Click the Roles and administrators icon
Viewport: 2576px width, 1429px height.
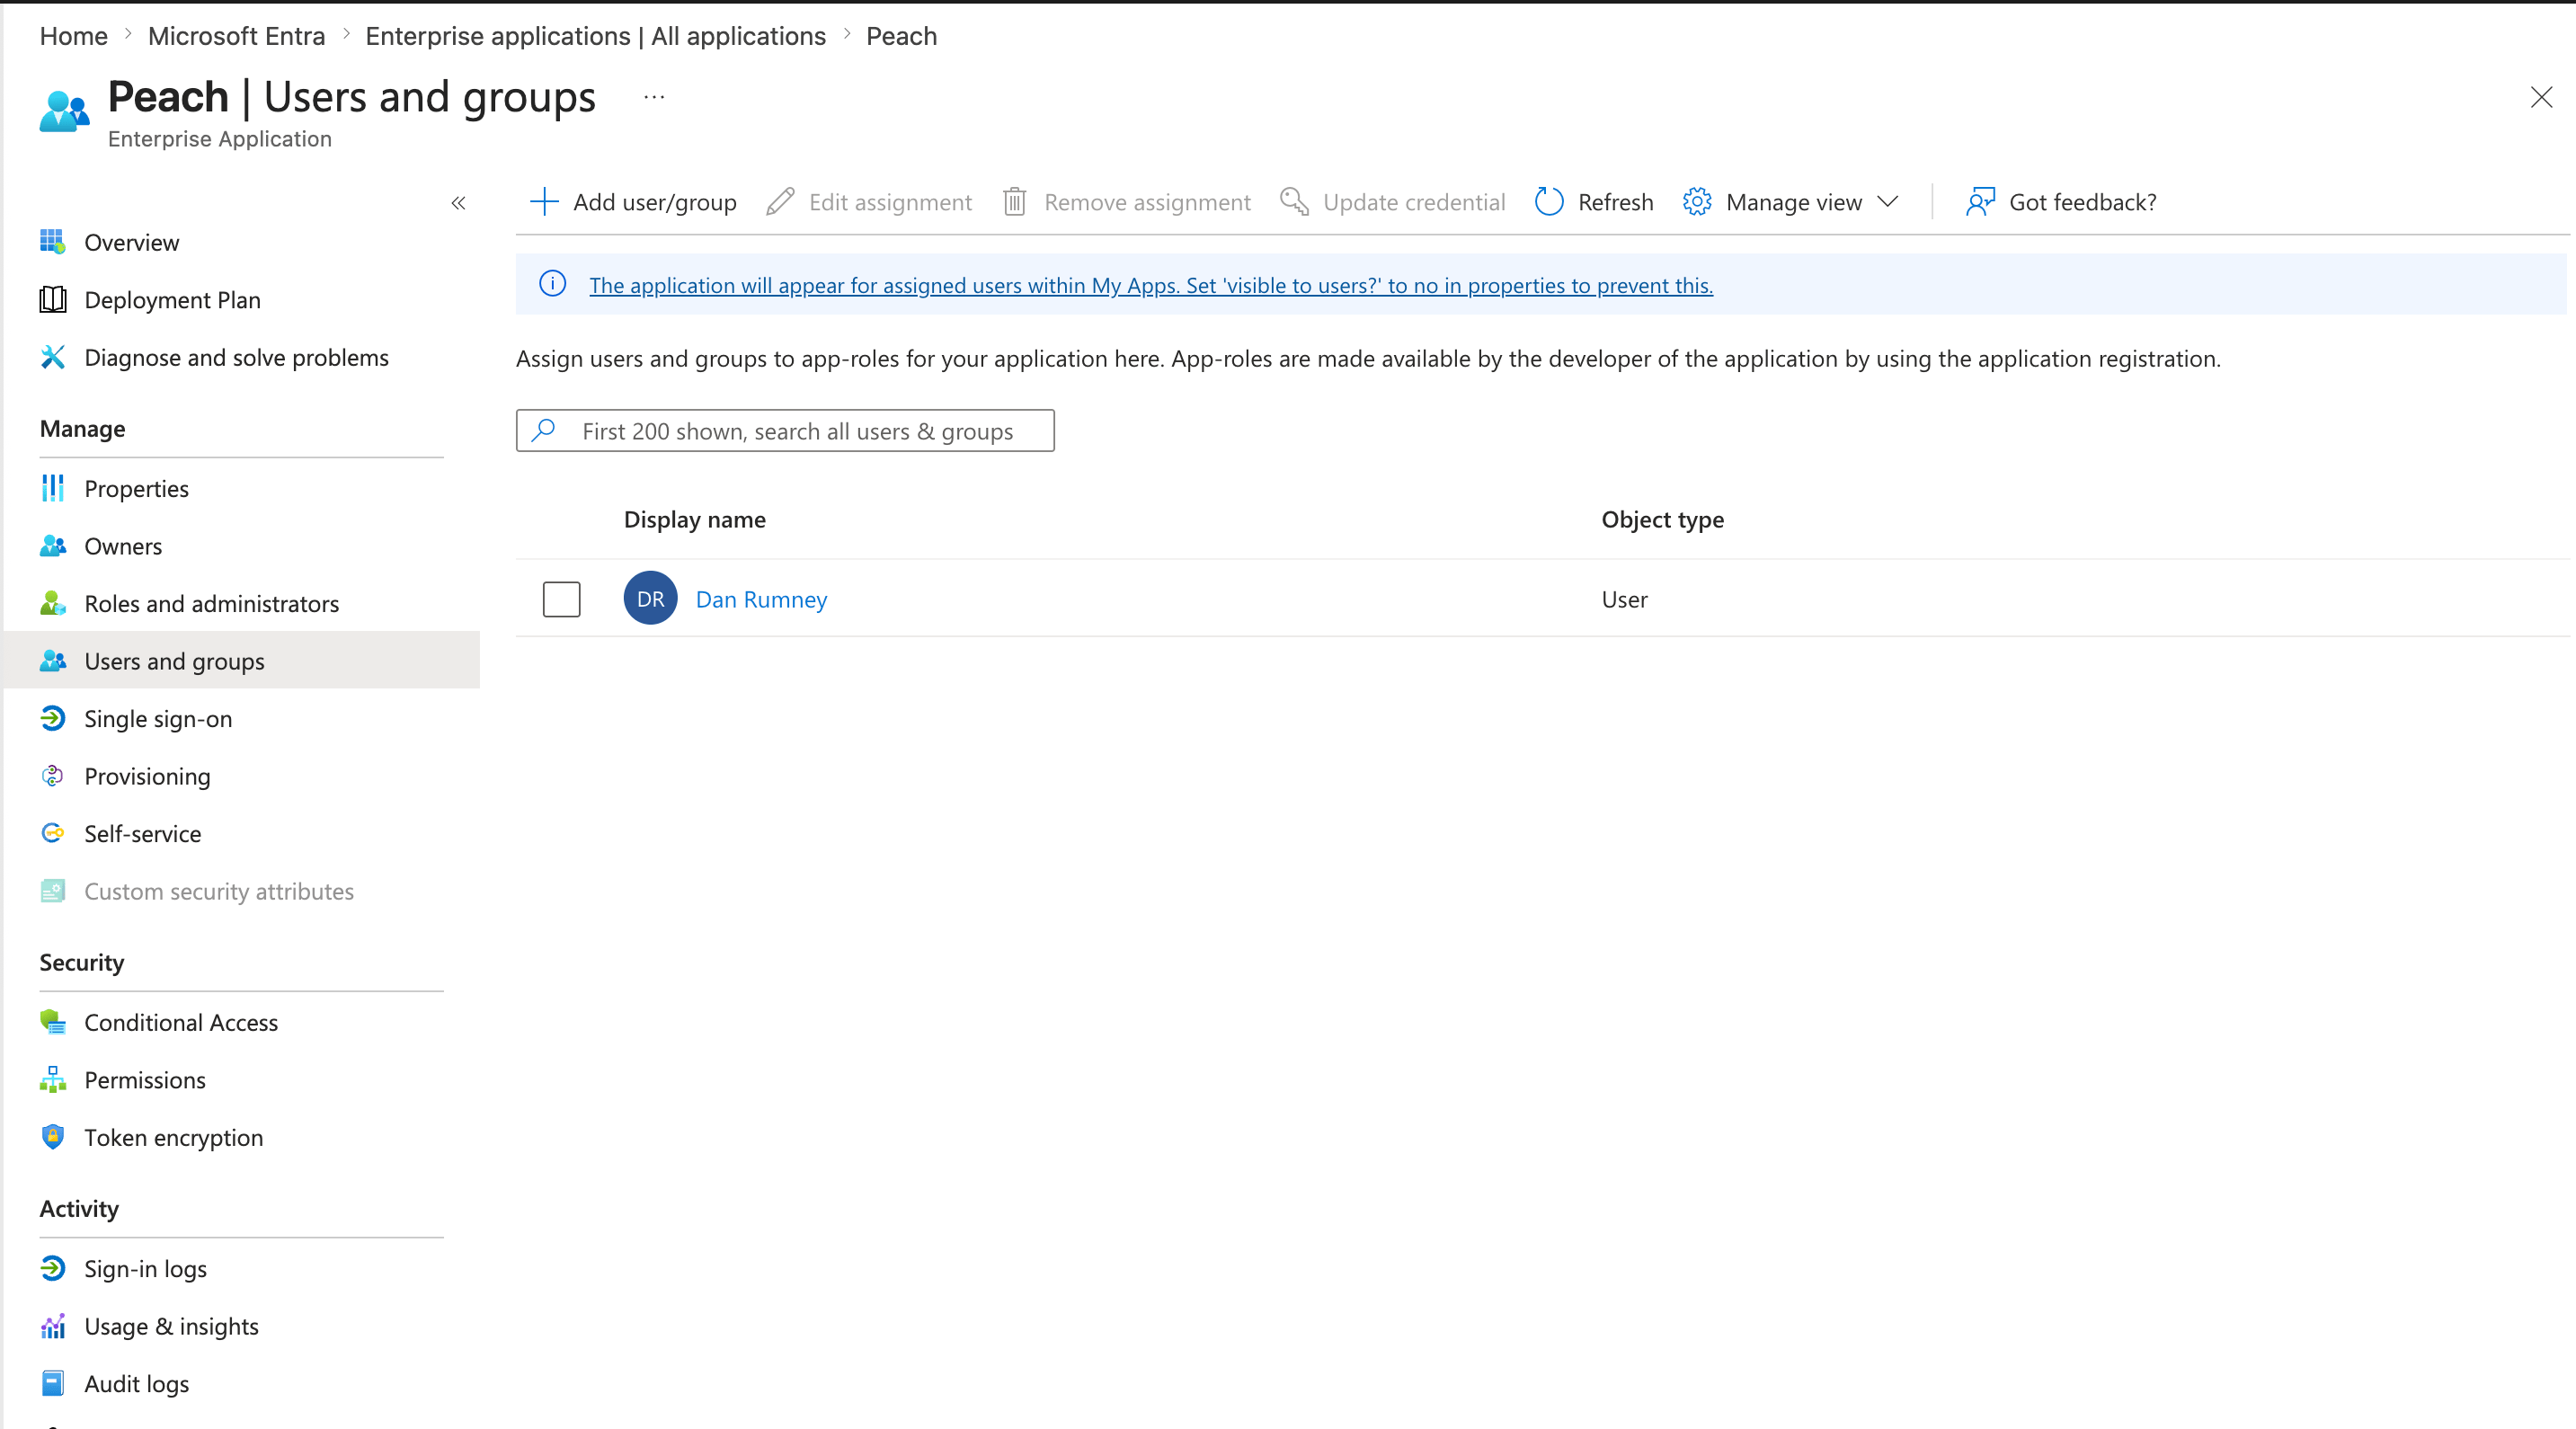pos(53,603)
